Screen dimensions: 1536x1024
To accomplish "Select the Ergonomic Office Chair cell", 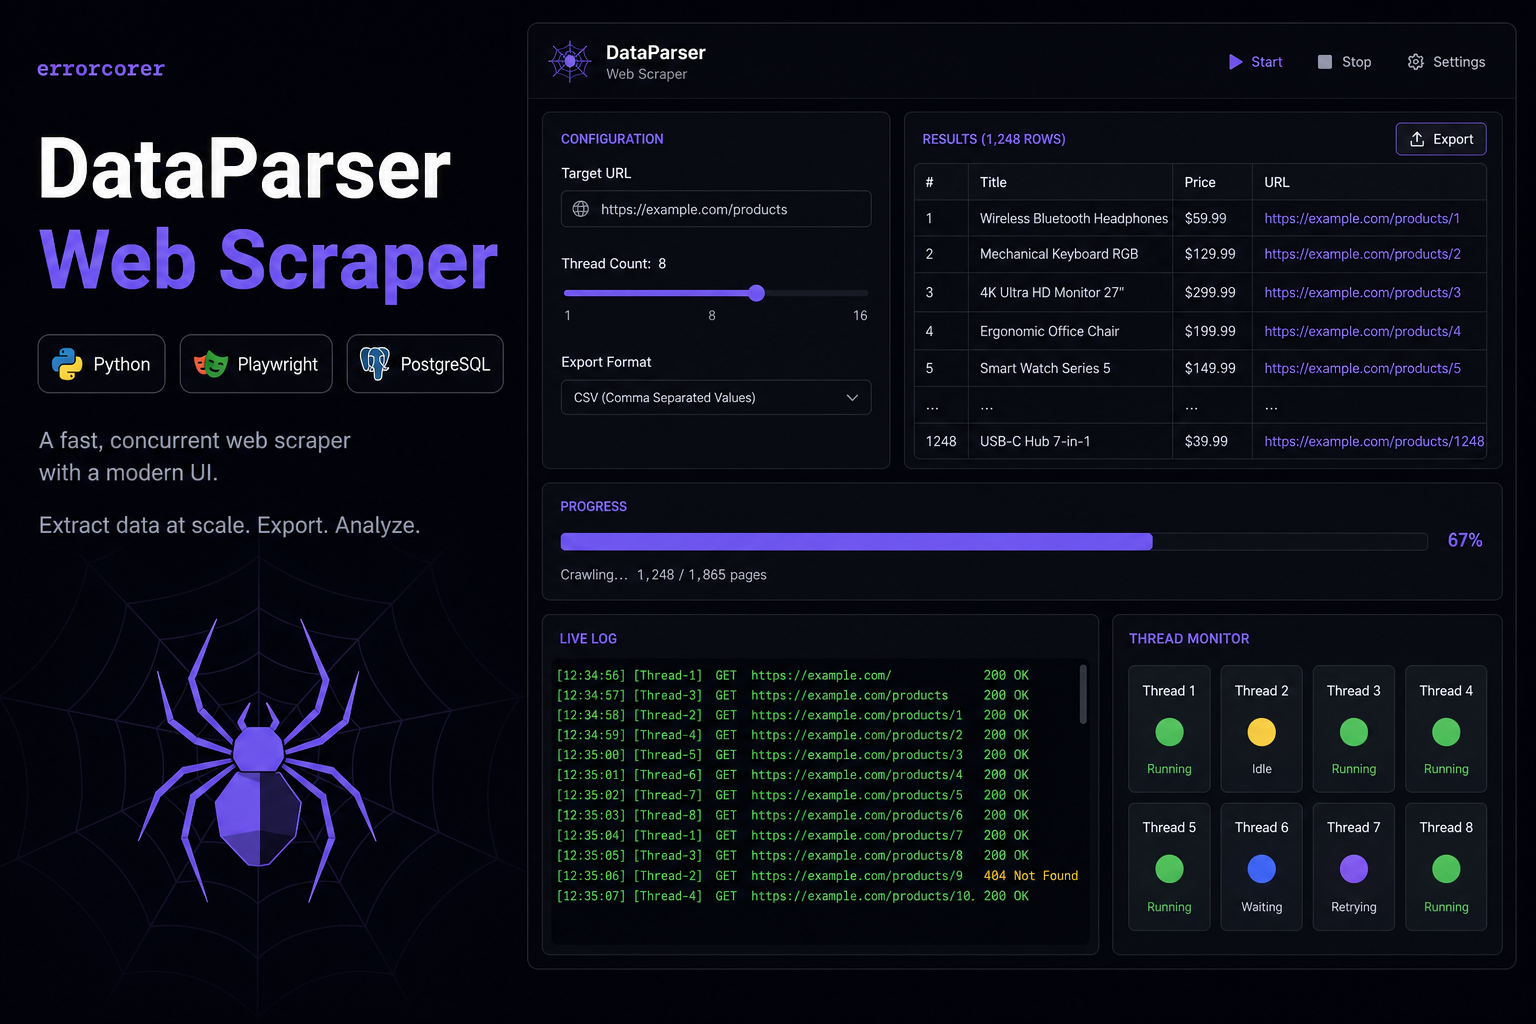I will (x=1070, y=331).
